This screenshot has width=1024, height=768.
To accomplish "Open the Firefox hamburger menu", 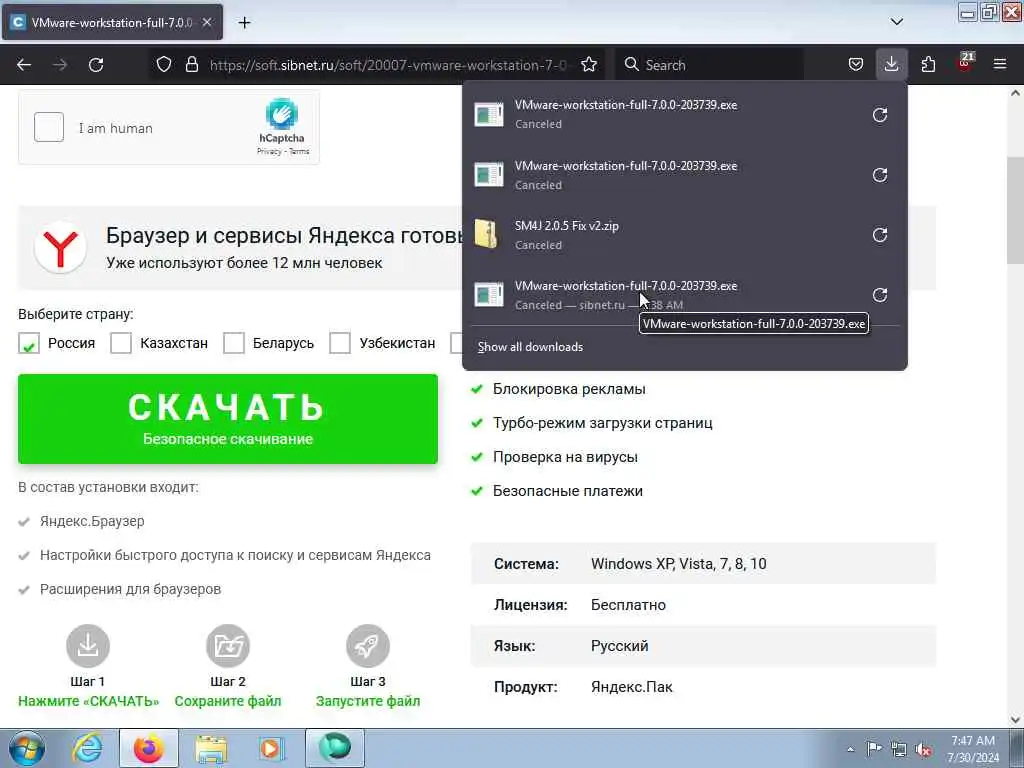I will (1000, 64).
